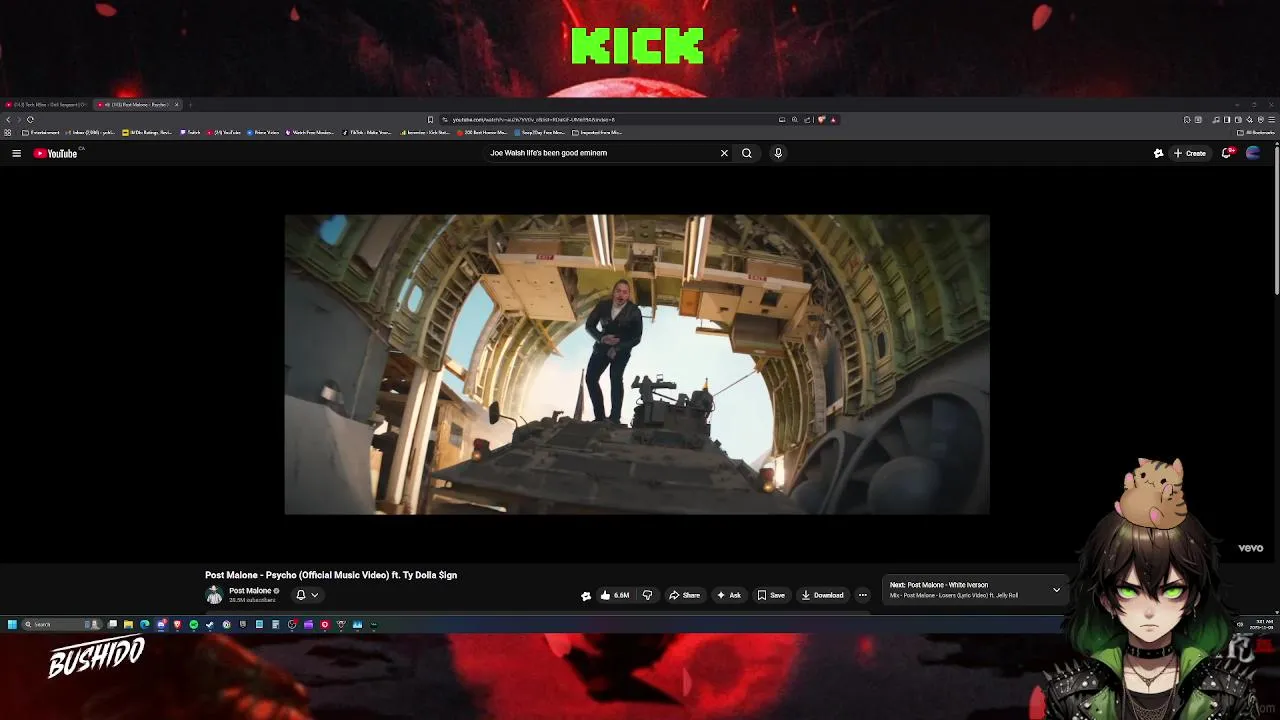Open a new browser tab
Image resolution: width=1280 pixels, height=720 pixels.
190,104
